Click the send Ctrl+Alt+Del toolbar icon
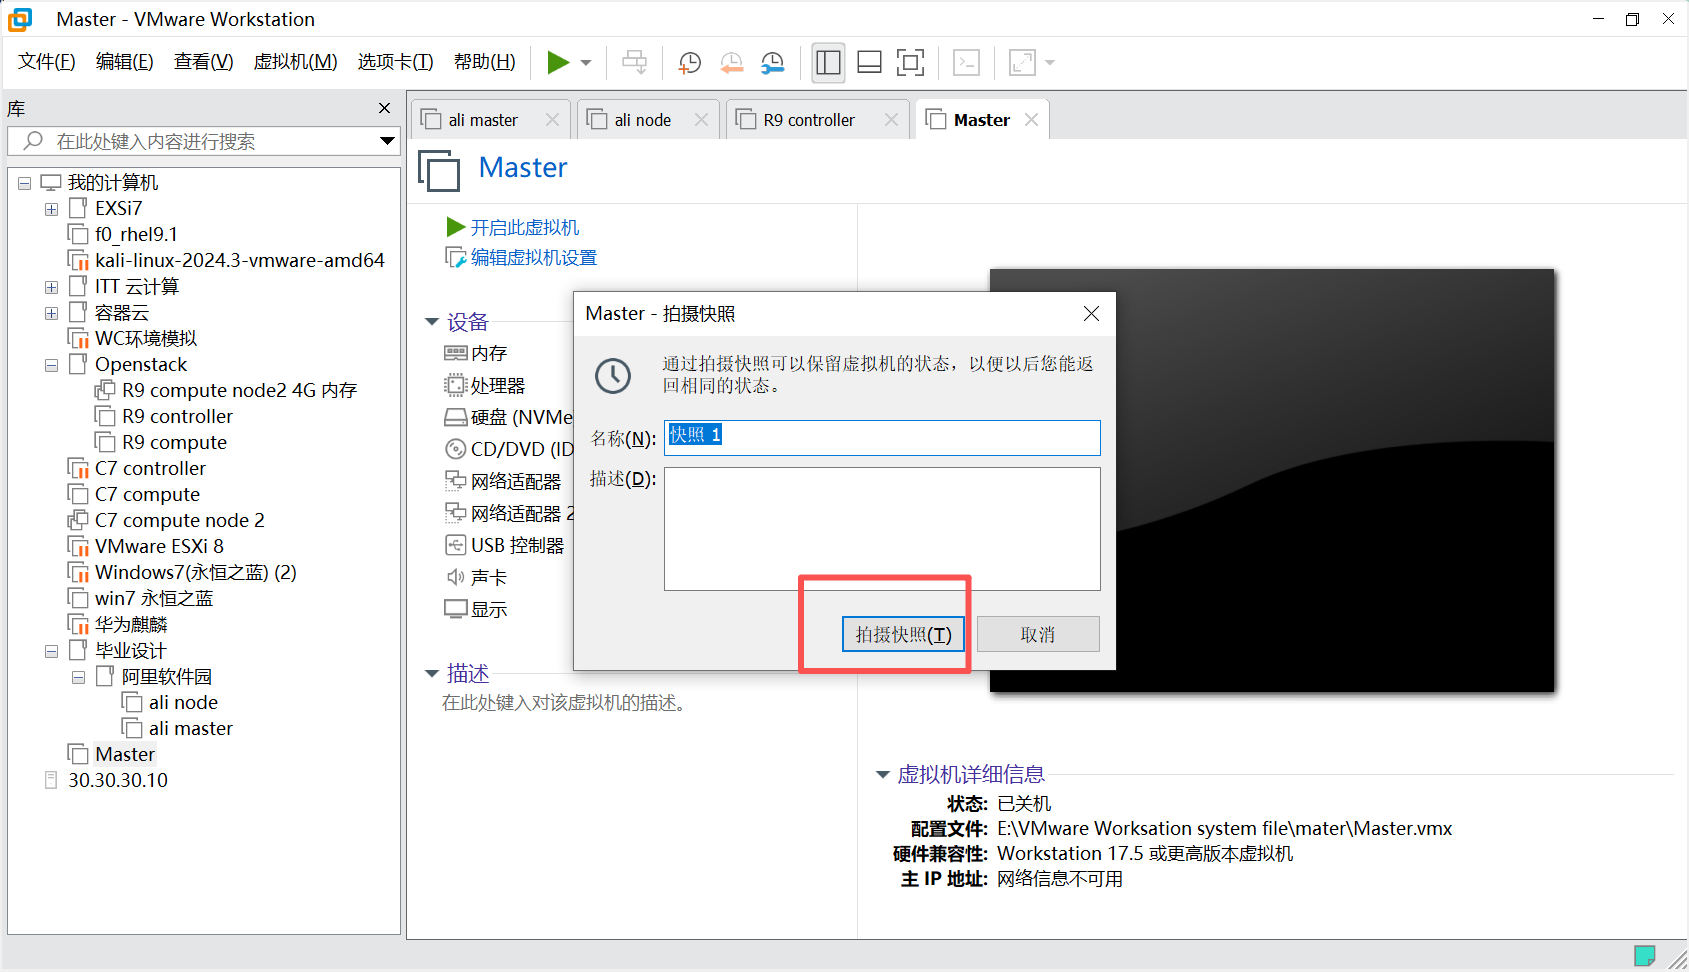The height and width of the screenshot is (972, 1689). pos(634,63)
